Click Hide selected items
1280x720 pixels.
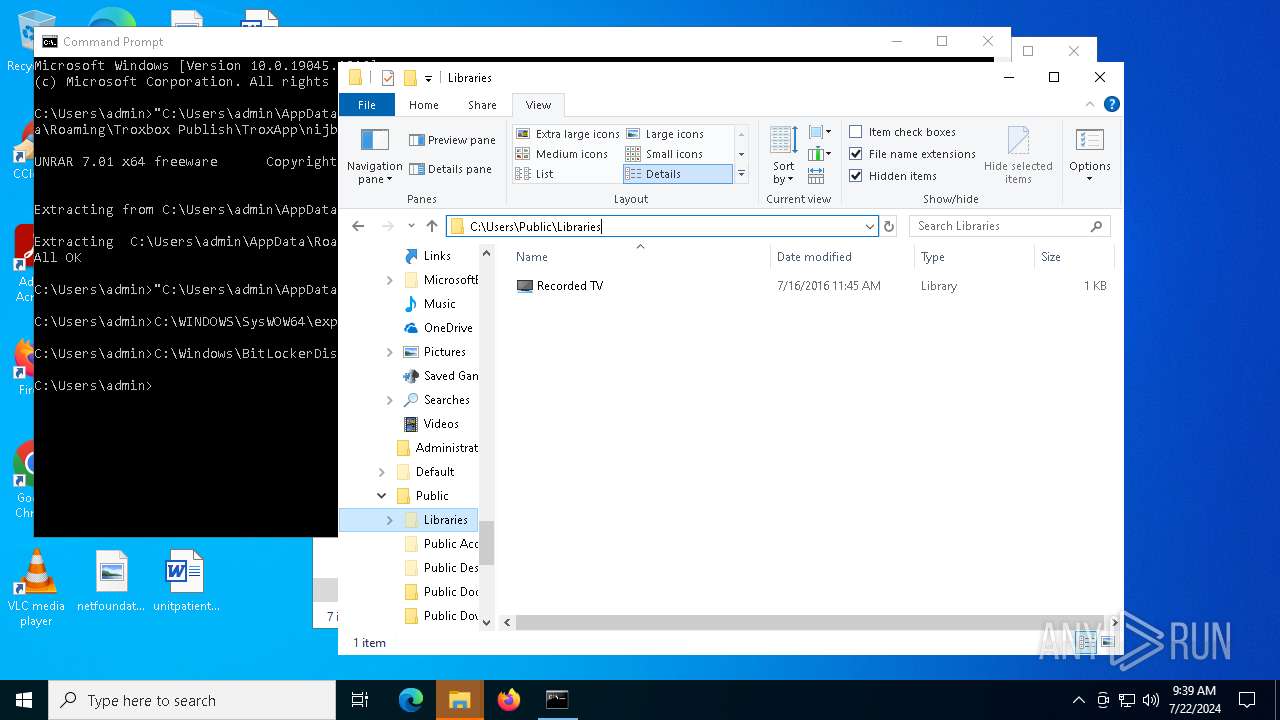(x=1018, y=155)
